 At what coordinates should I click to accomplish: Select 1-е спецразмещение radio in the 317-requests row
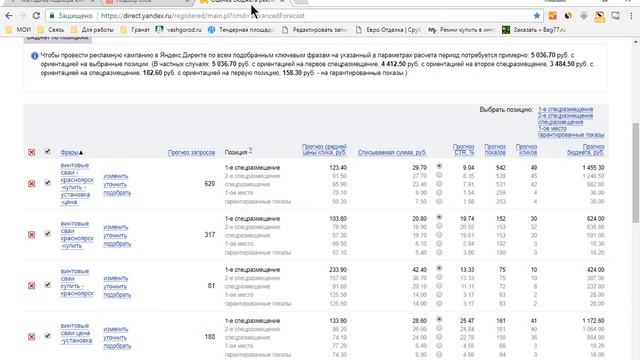click(x=439, y=217)
